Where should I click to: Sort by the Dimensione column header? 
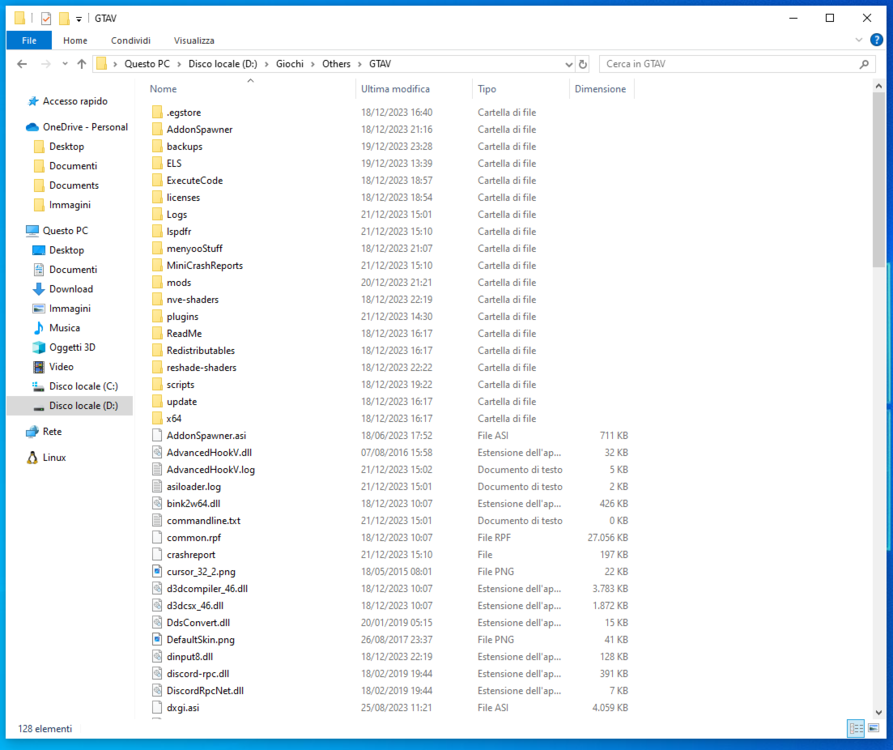click(x=601, y=89)
